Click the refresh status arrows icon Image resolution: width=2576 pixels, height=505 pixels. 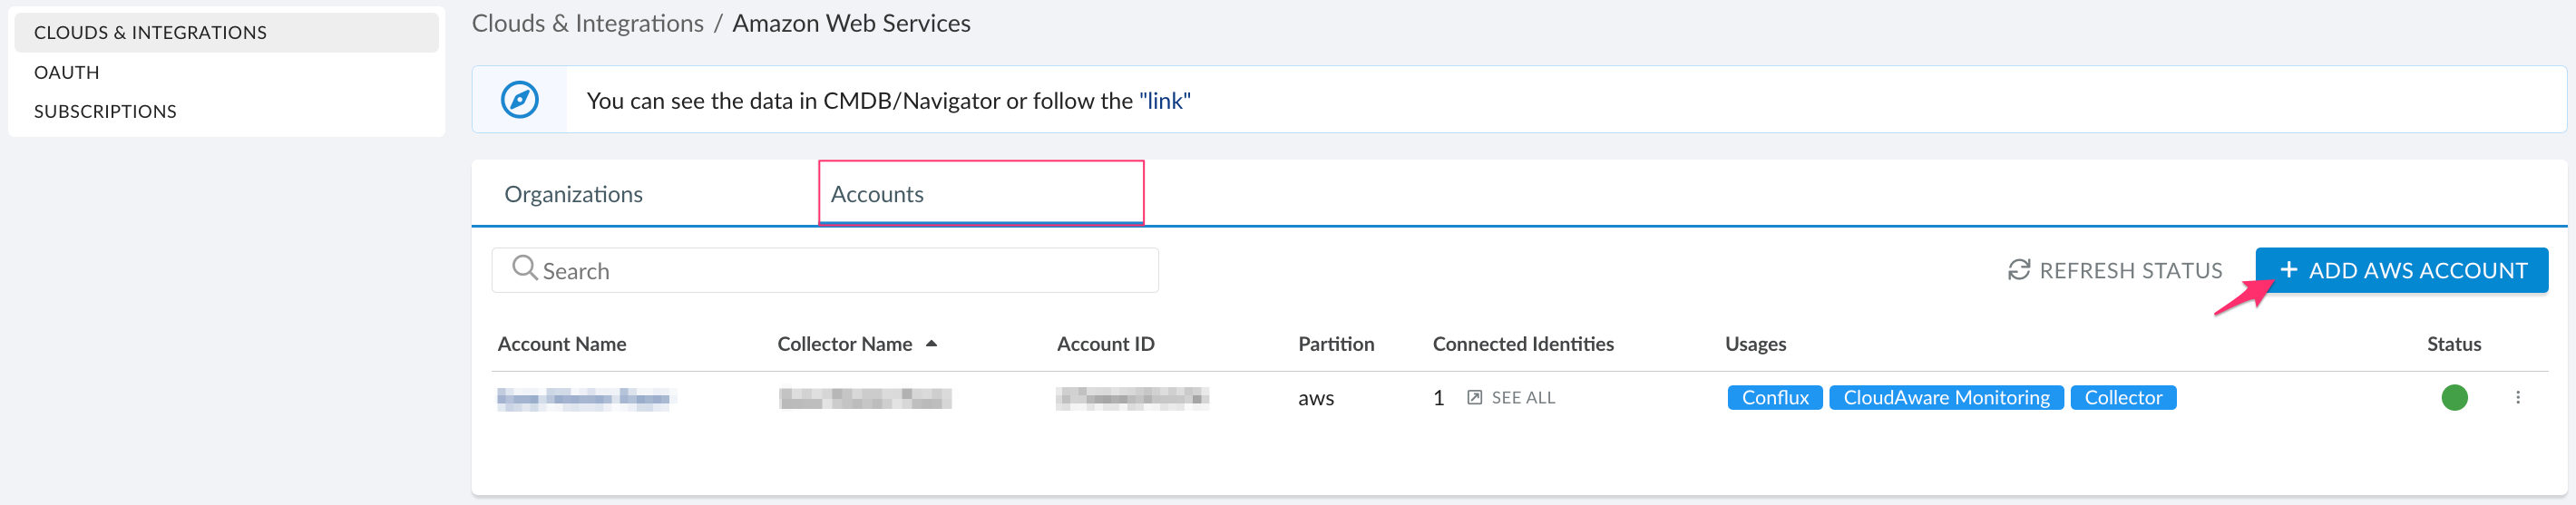coord(2018,270)
